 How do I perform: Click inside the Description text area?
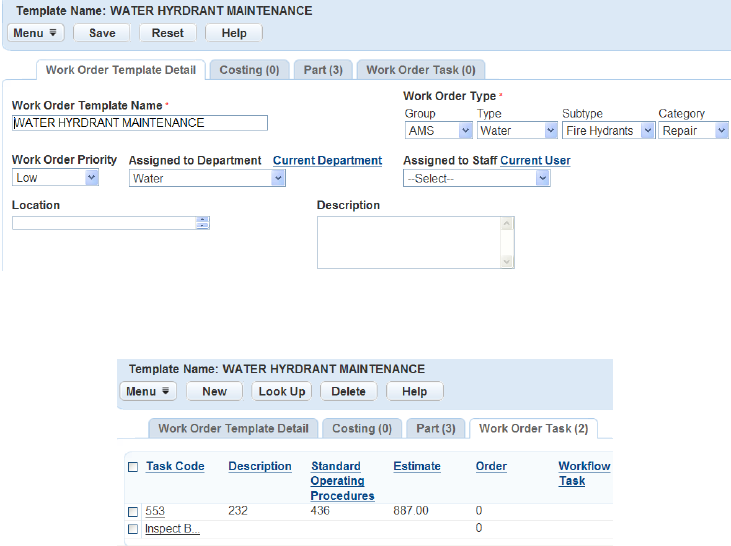pyautogui.click(x=408, y=242)
